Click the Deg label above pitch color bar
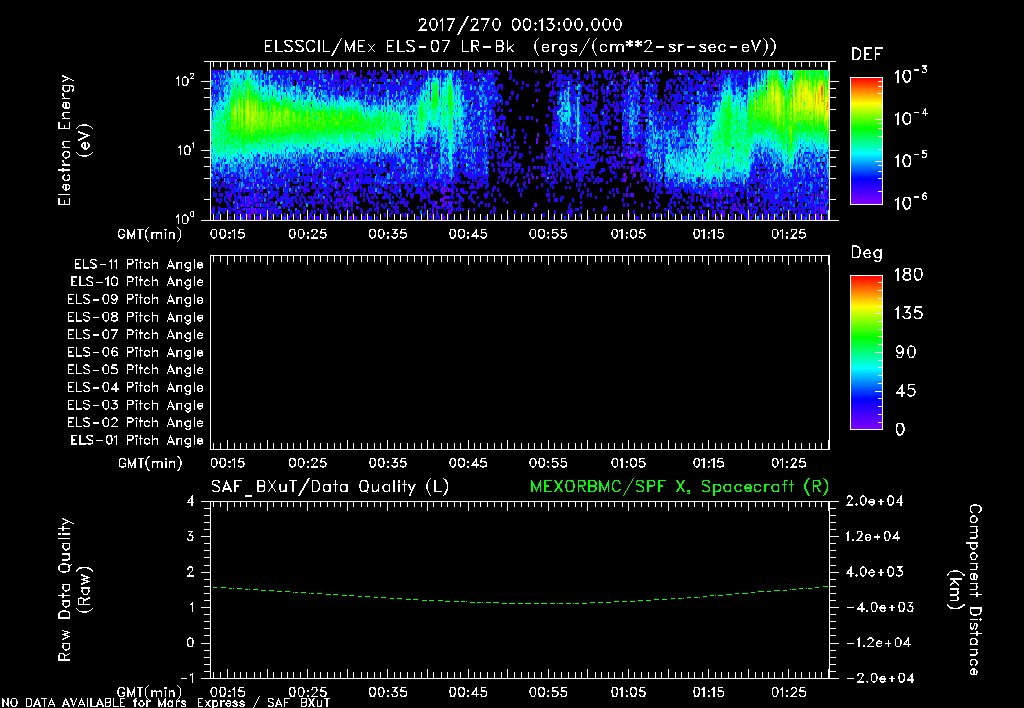1024x708 pixels. click(x=866, y=253)
